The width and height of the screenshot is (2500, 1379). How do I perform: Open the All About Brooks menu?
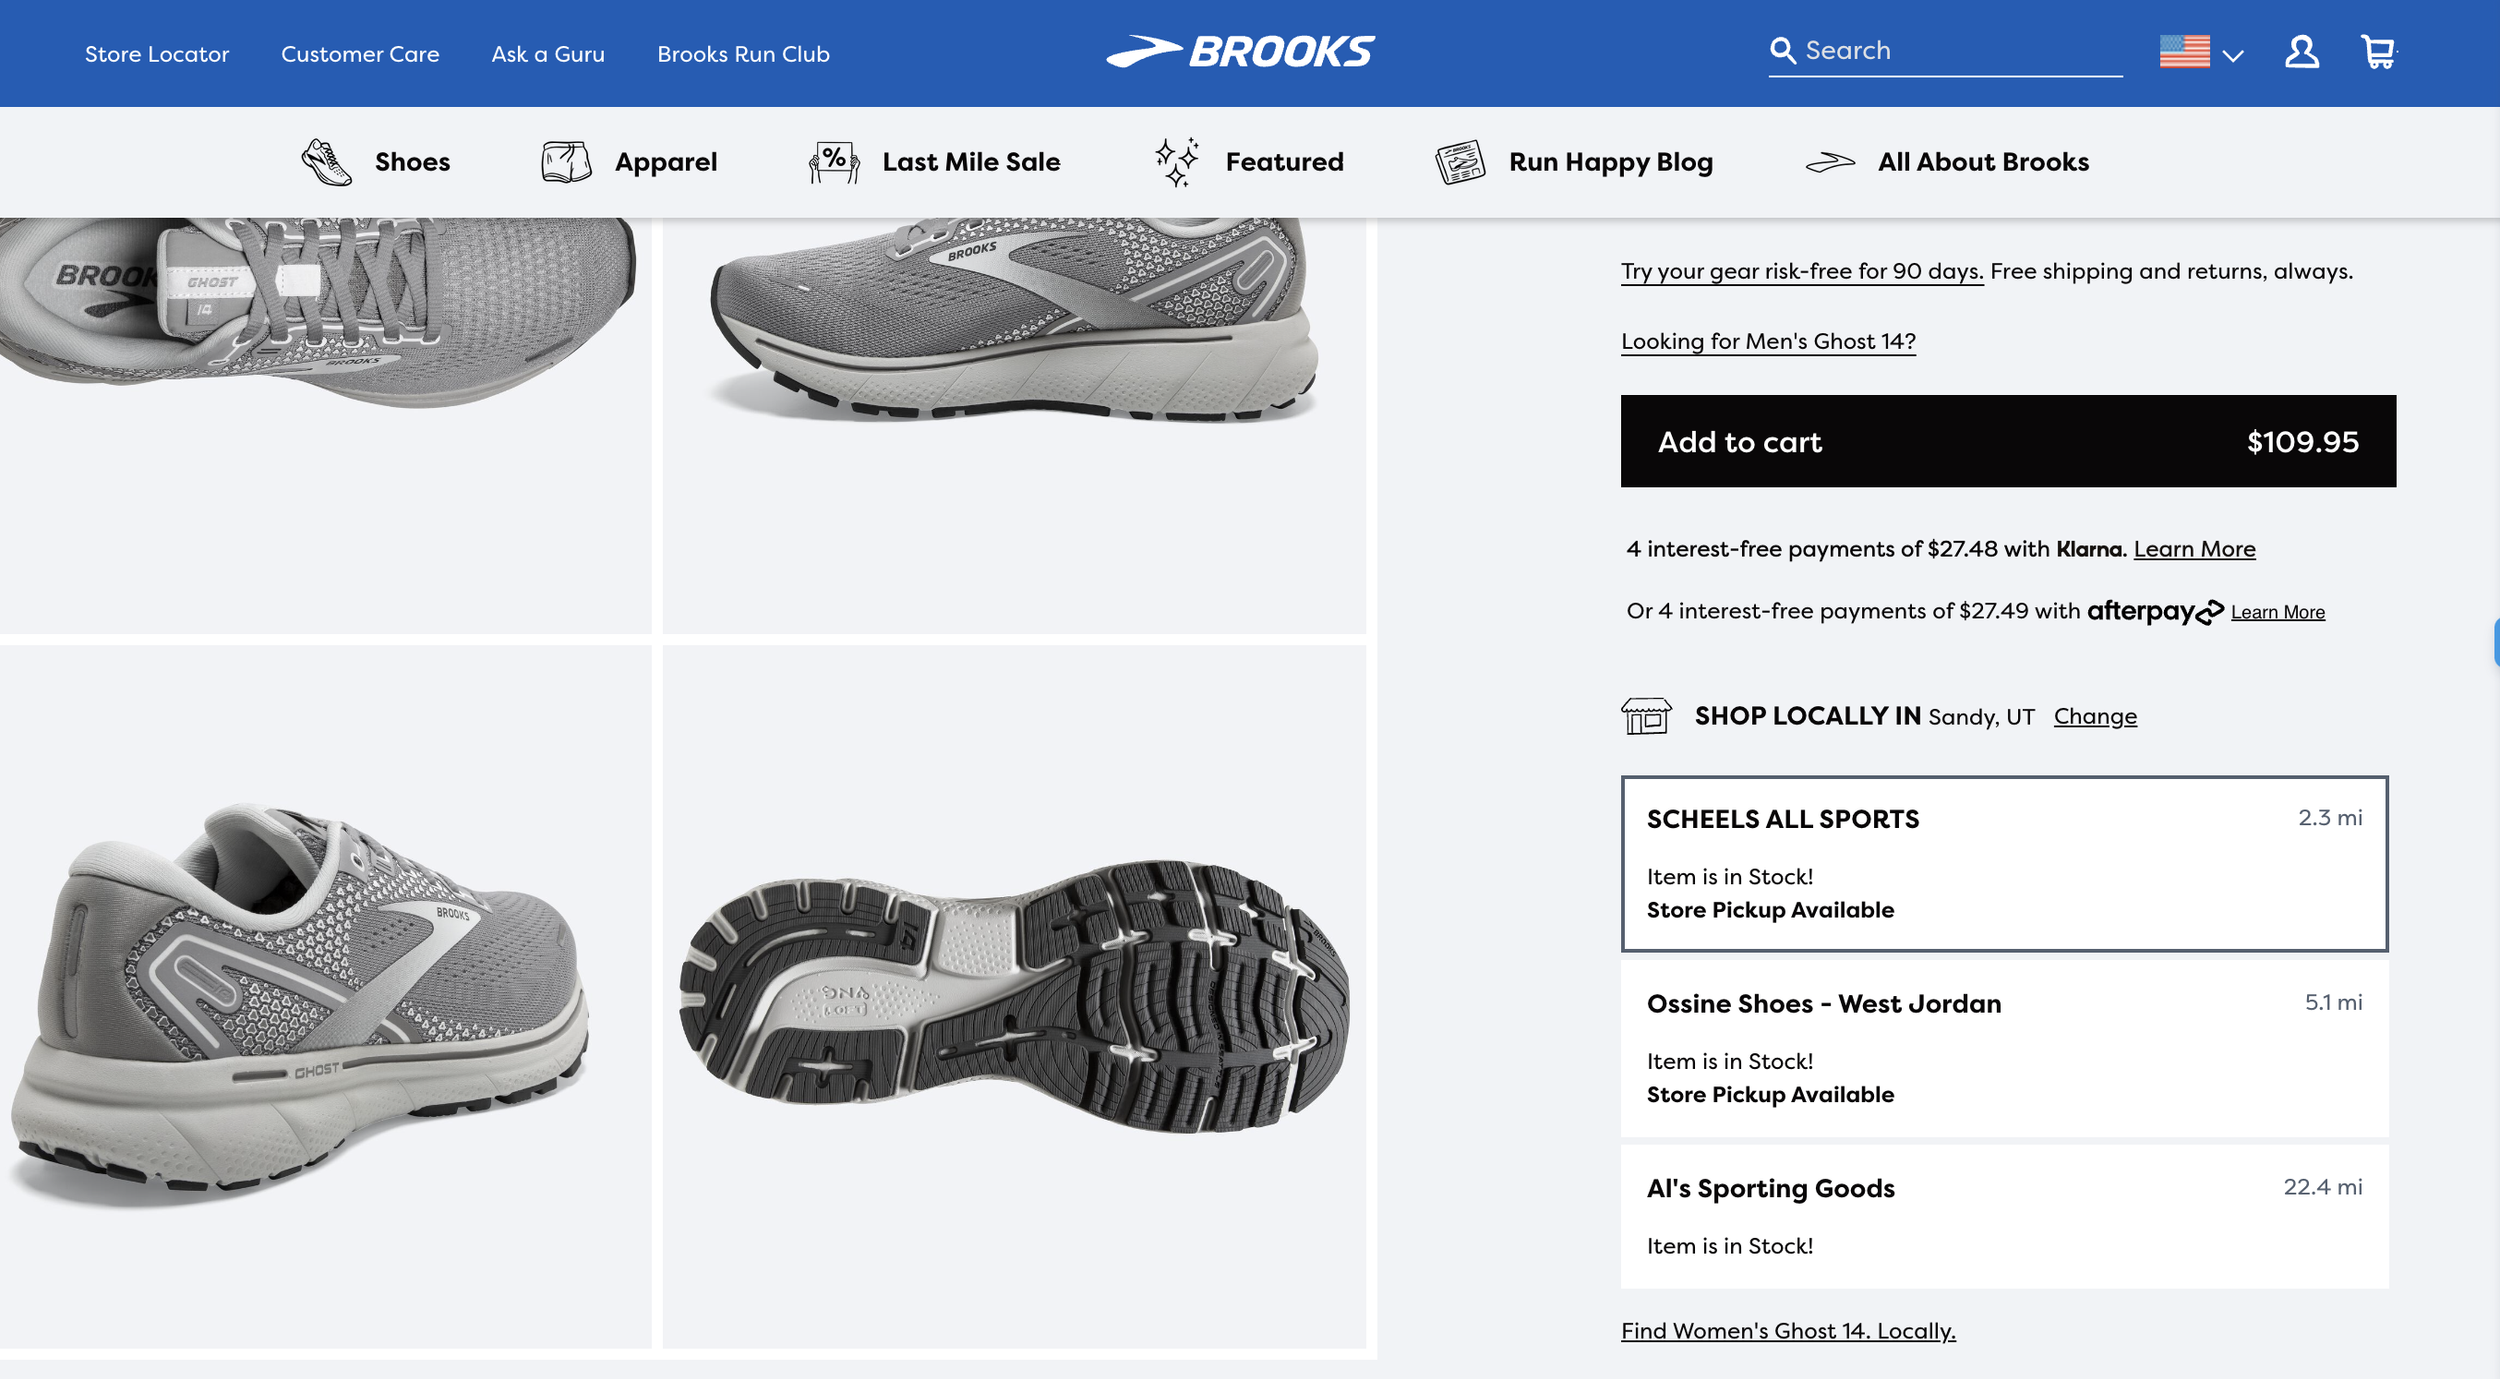[x=1982, y=162]
